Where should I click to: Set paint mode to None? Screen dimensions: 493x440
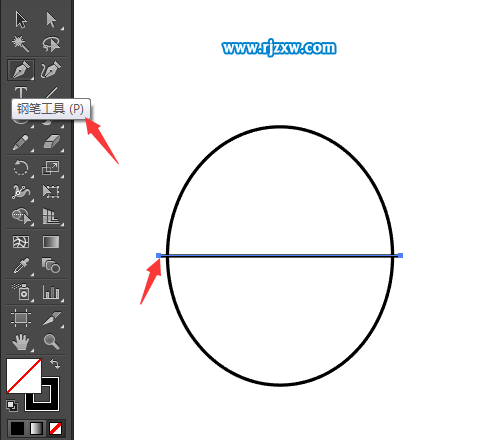pos(56,428)
